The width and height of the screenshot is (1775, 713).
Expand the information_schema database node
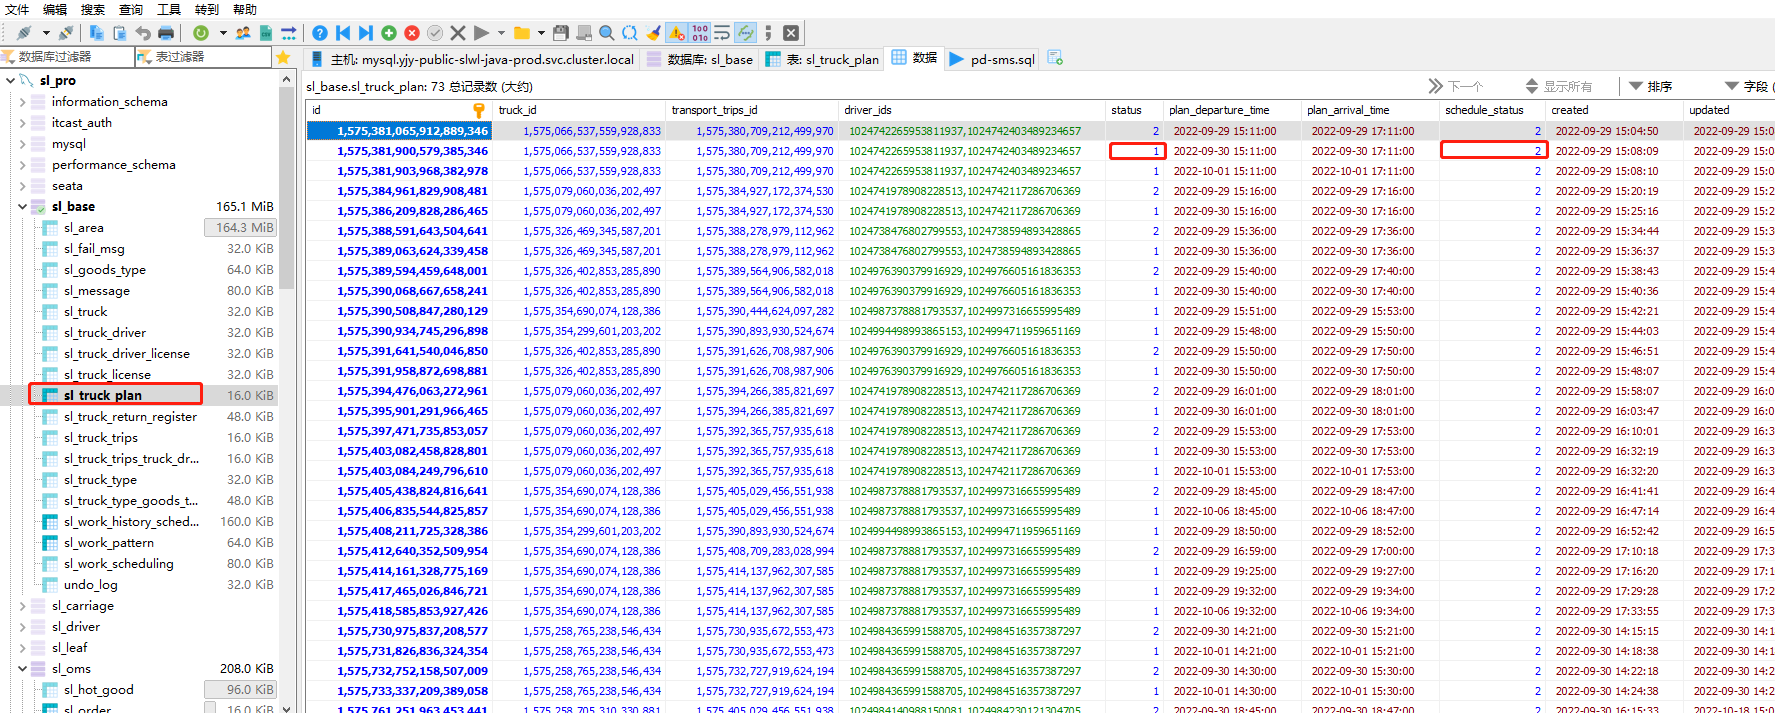tap(23, 101)
